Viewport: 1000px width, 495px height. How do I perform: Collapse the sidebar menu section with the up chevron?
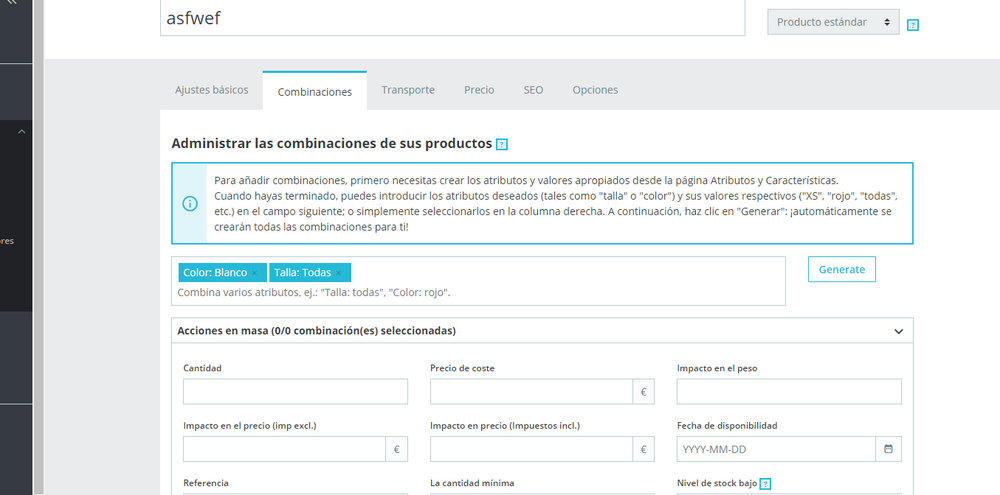coord(21,132)
